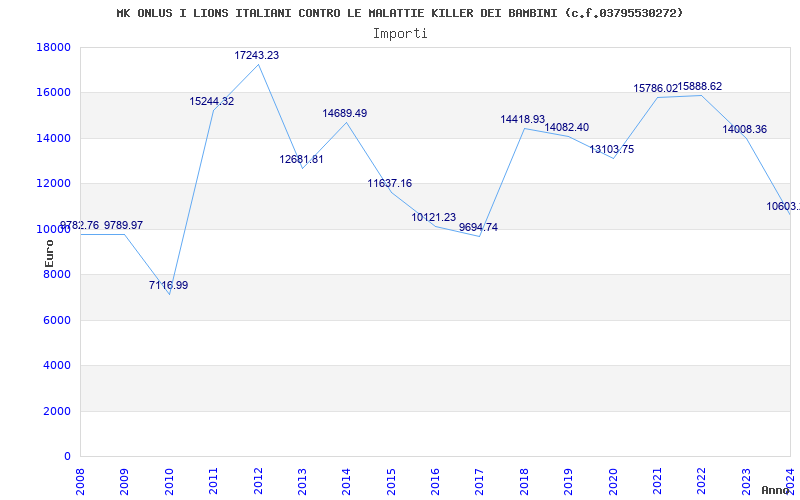Click the x-axis year label 2021
The image size is (800, 500).
(x=657, y=481)
